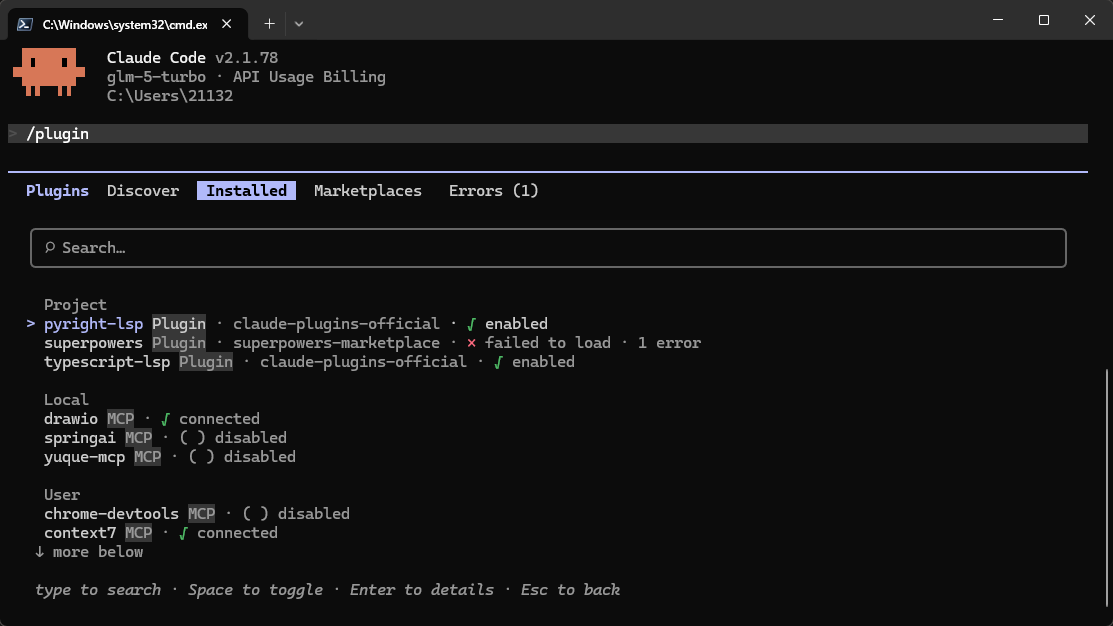This screenshot has width=1113, height=626.
Task: Click the Claude Code v2.1.78 version text
Action: click(x=192, y=57)
